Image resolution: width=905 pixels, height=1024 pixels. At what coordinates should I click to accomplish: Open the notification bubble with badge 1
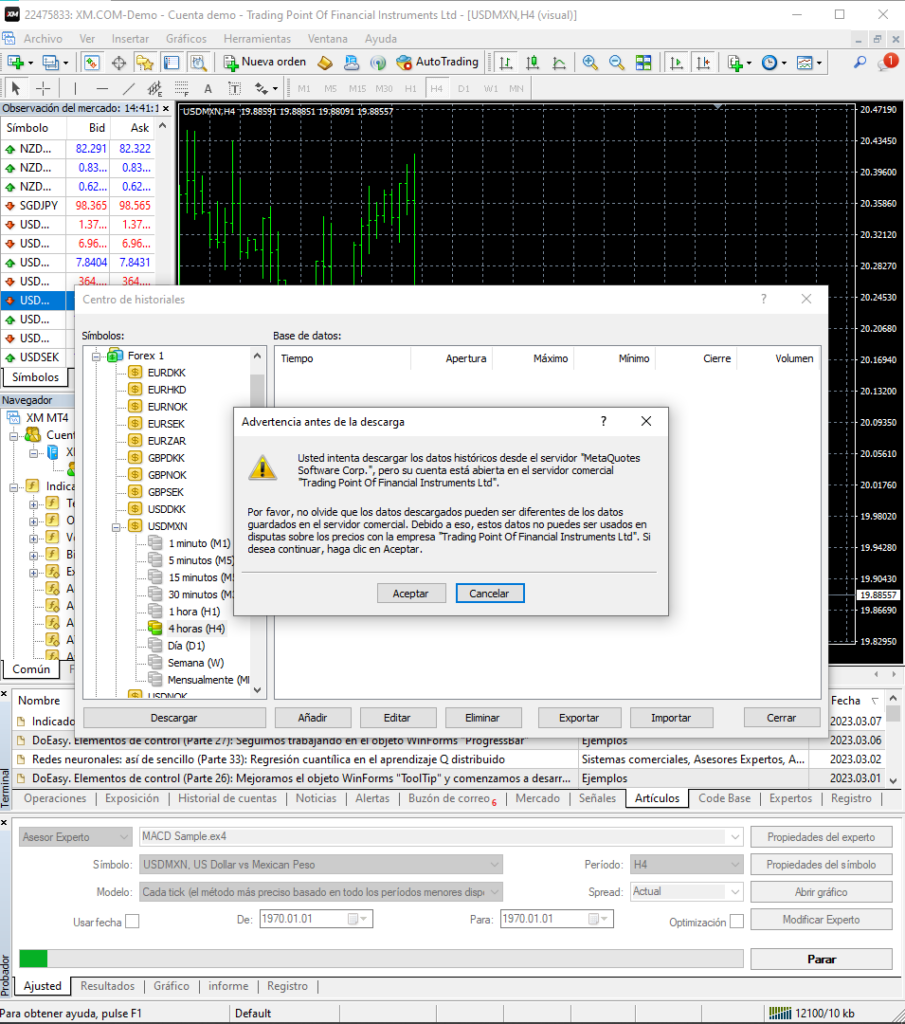pyautogui.click(x=888, y=62)
